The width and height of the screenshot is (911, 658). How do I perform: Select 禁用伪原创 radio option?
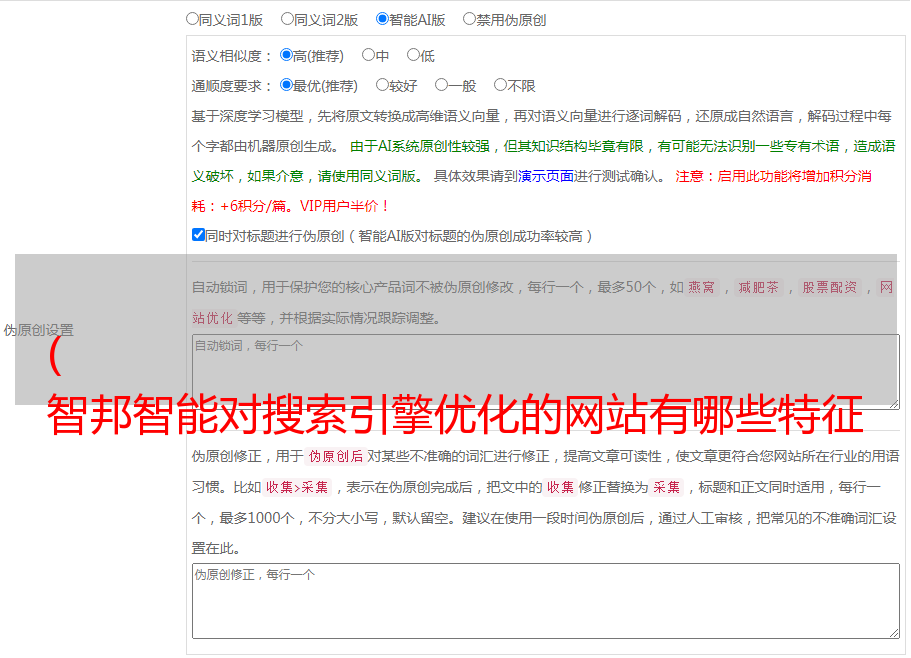[x=469, y=19]
